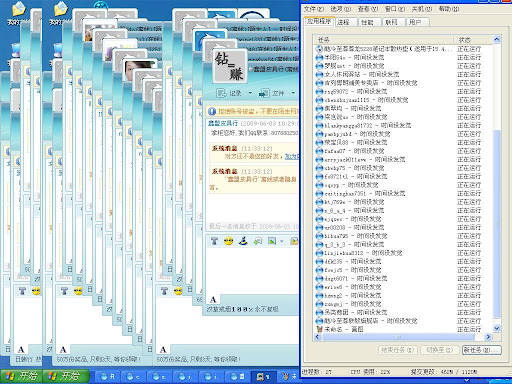
Task: Expand the dropdown arrow beside 文件
Action: [293, 93]
